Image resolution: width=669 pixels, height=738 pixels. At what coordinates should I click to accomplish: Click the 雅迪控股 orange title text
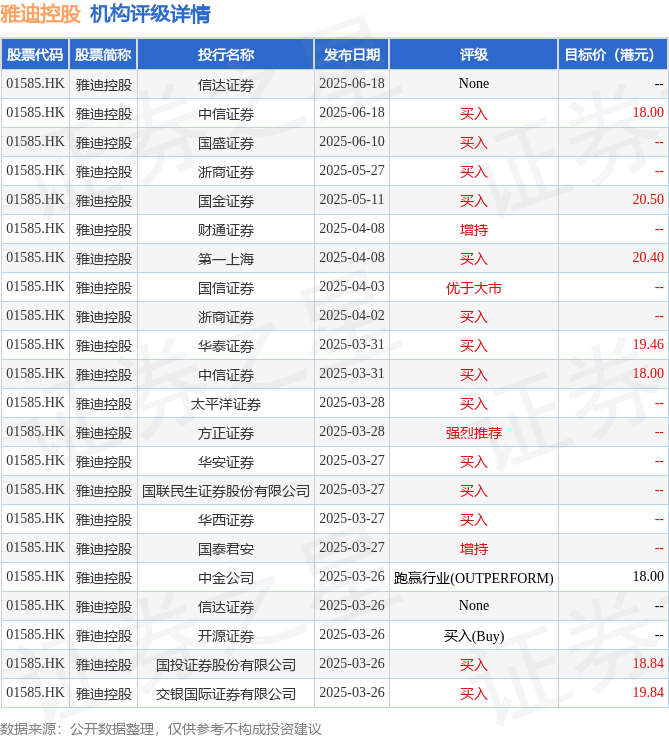(x=40, y=14)
